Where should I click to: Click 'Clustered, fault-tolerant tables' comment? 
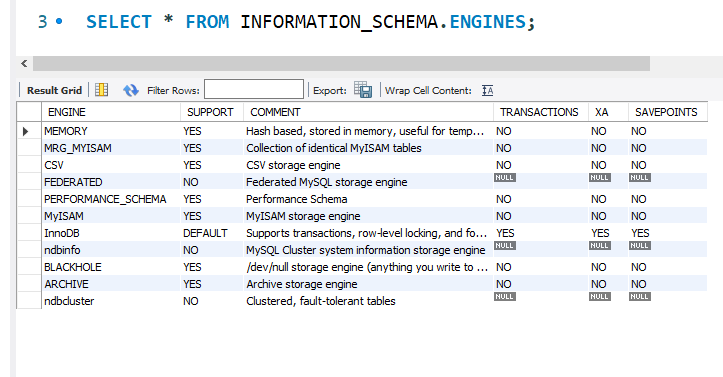coord(368,301)
